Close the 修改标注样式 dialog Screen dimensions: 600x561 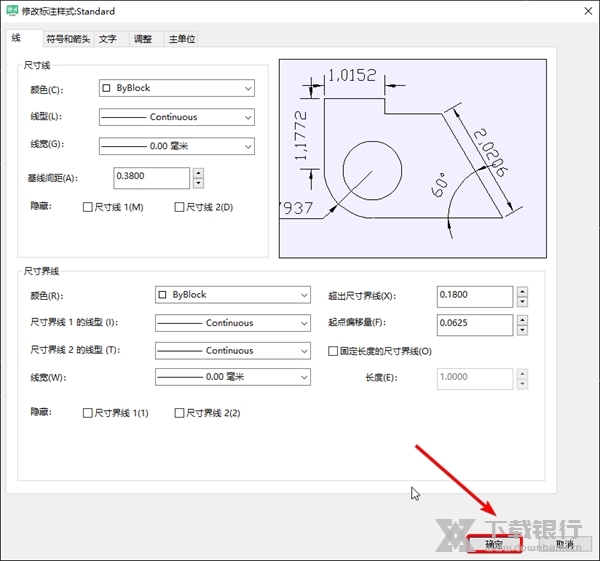(x=588, y=11)
